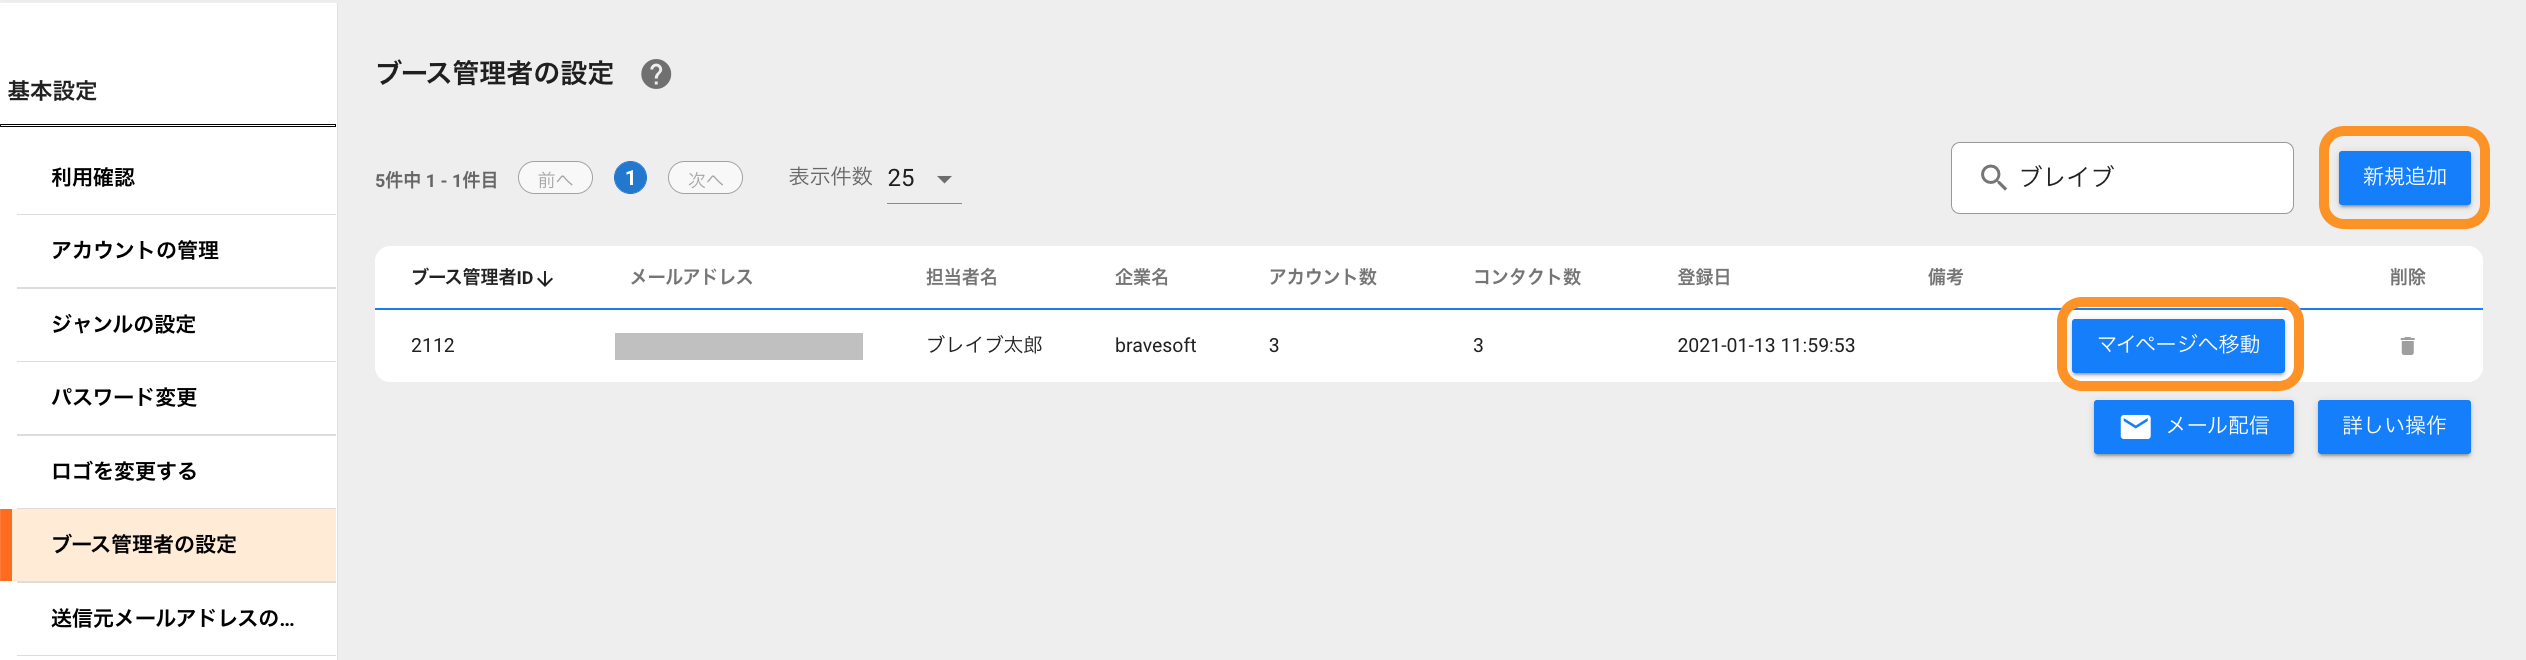This screenshot has width=2526, height=660.
Task: Open 詳しい操作 button
Action: (x=2394, y=427)
